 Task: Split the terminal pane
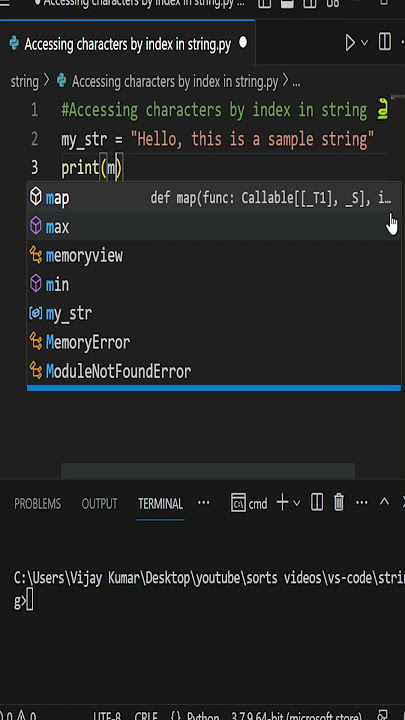click(317, 503)
